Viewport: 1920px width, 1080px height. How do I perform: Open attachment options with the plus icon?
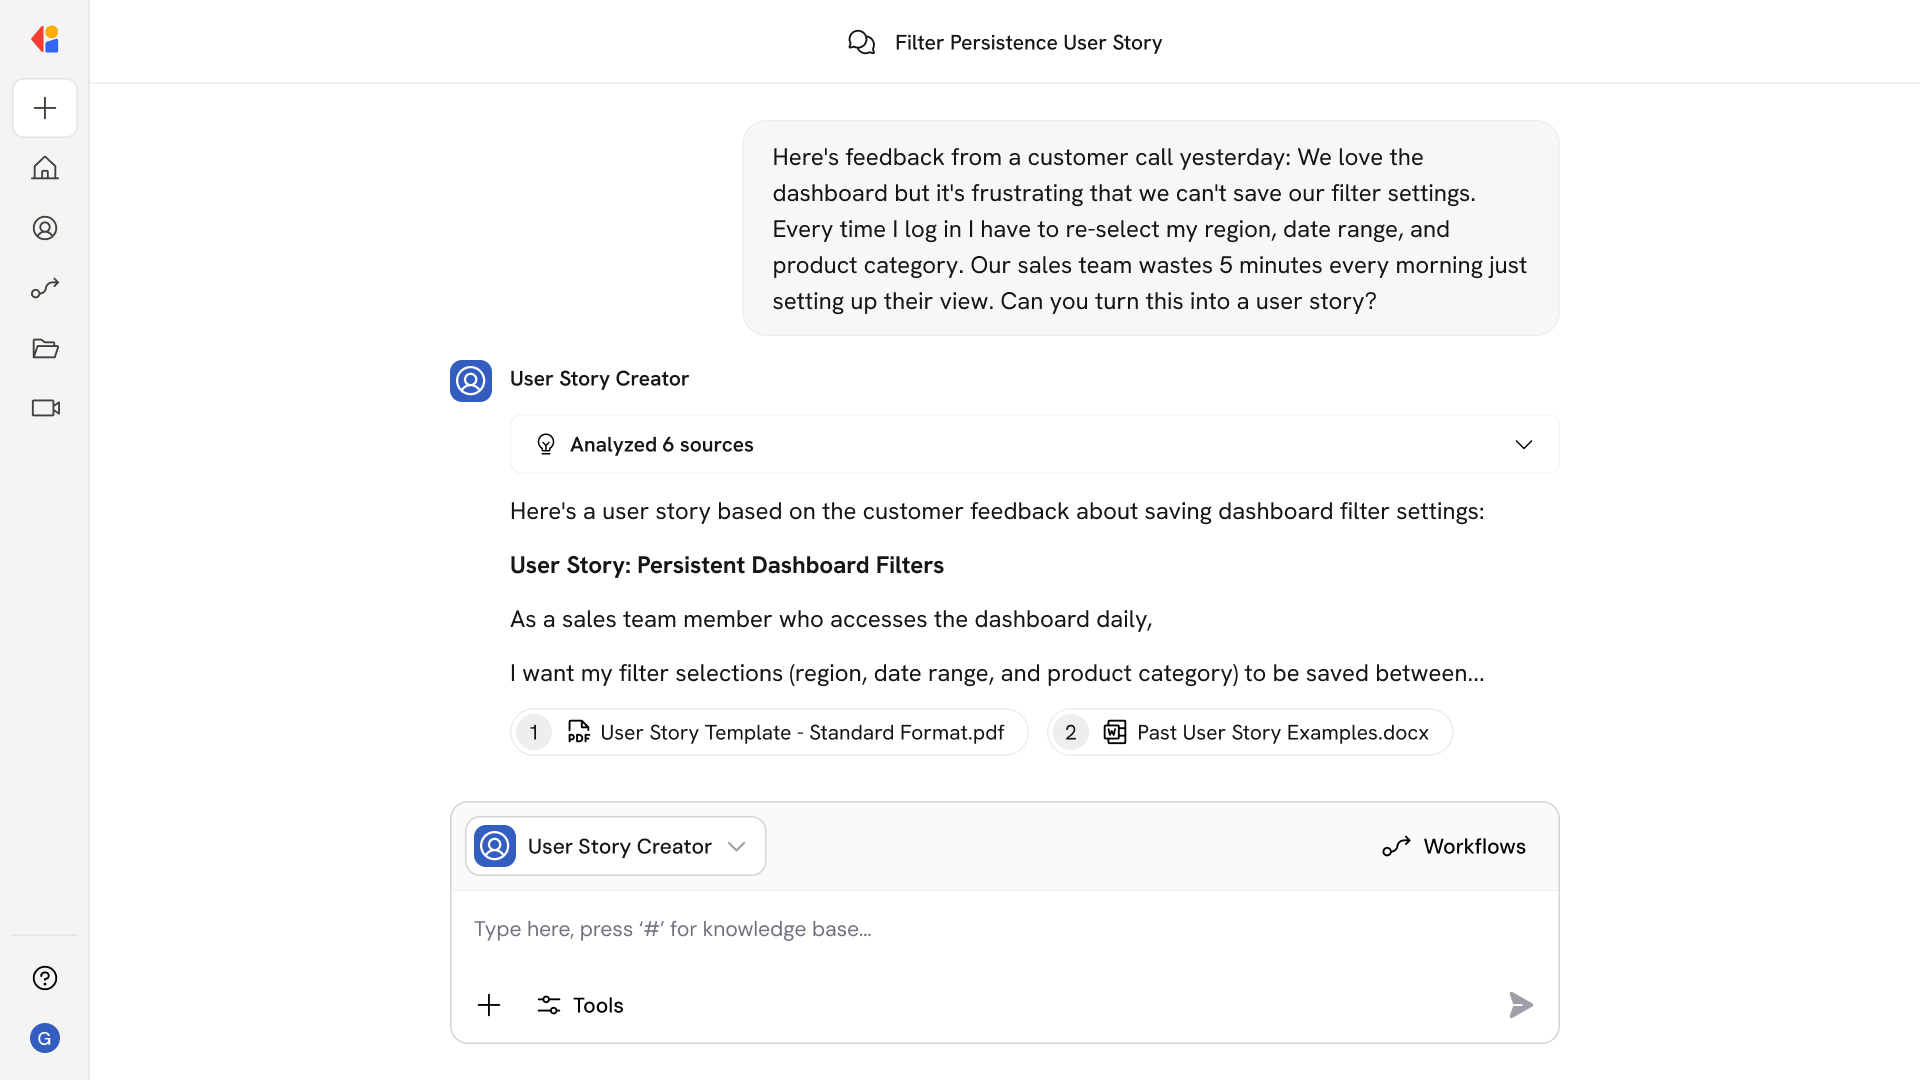(489, 1004)
